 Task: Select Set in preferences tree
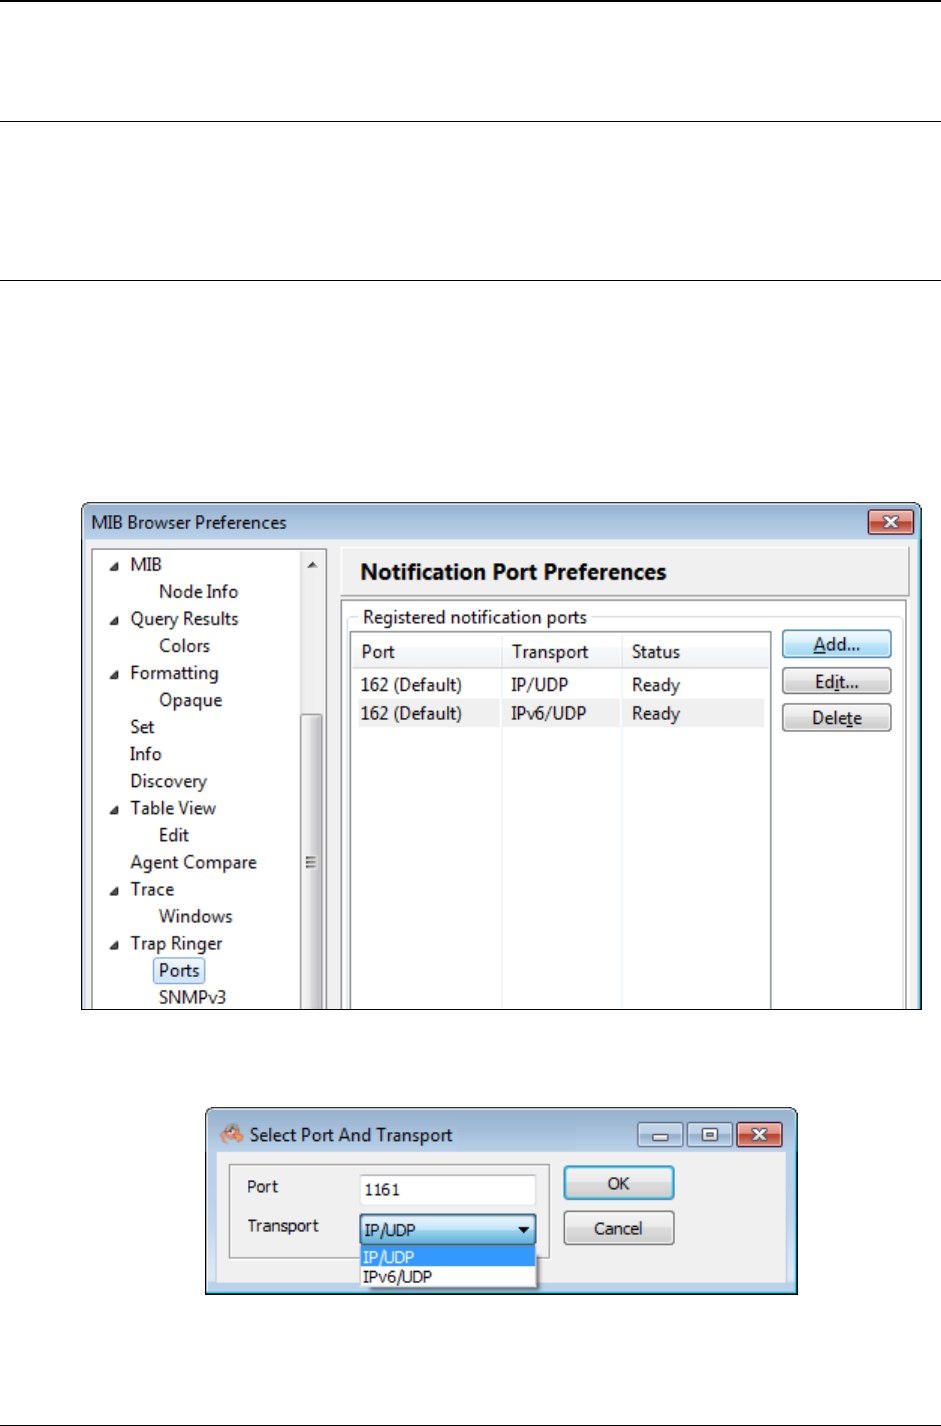[142, 727]
